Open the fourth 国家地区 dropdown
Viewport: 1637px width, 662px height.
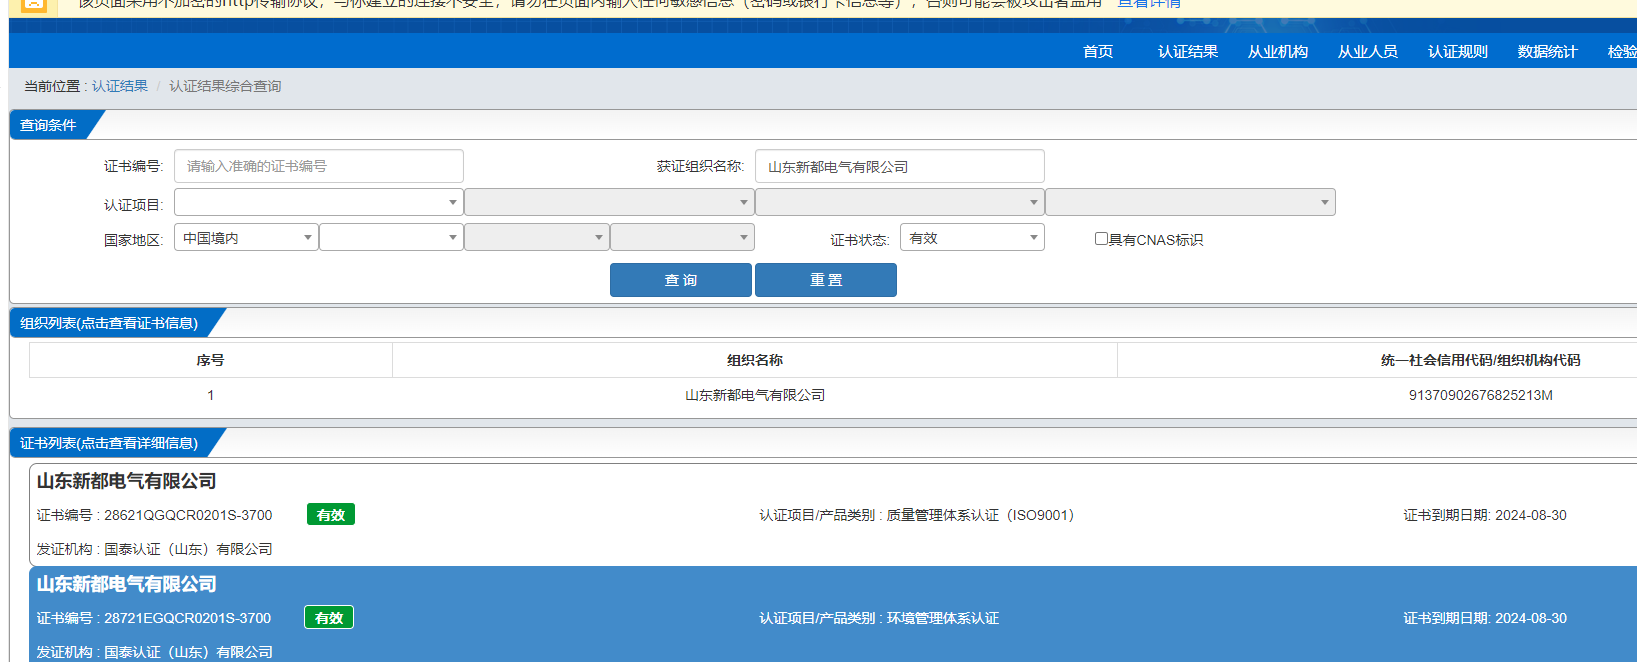pyautogui.click(x=682, y=237)
